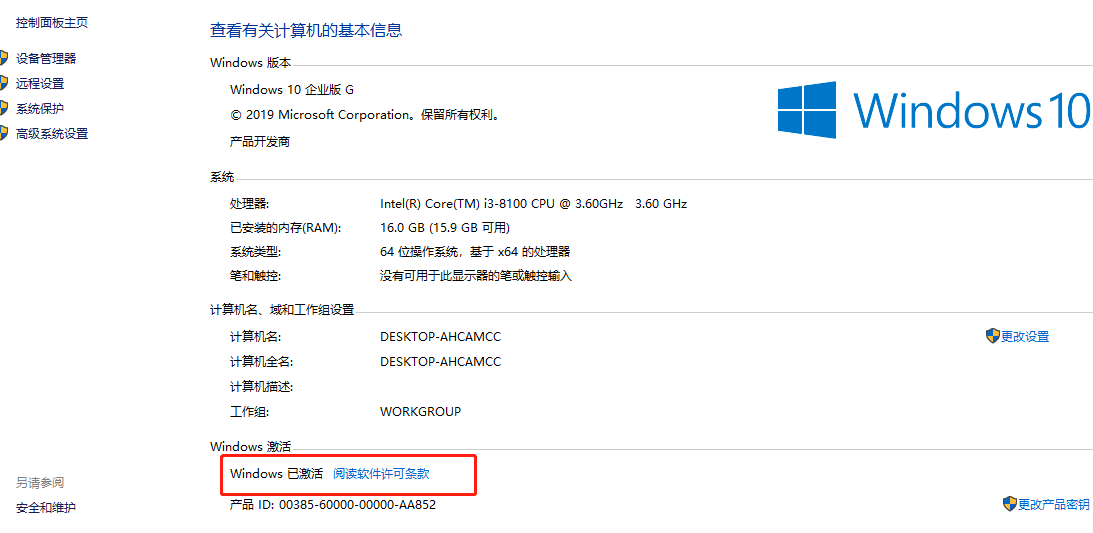The height and width of the screenshot is (533, 1093).
Task: Click the shield icon beside 远程设置
Action: coord(3,84)
